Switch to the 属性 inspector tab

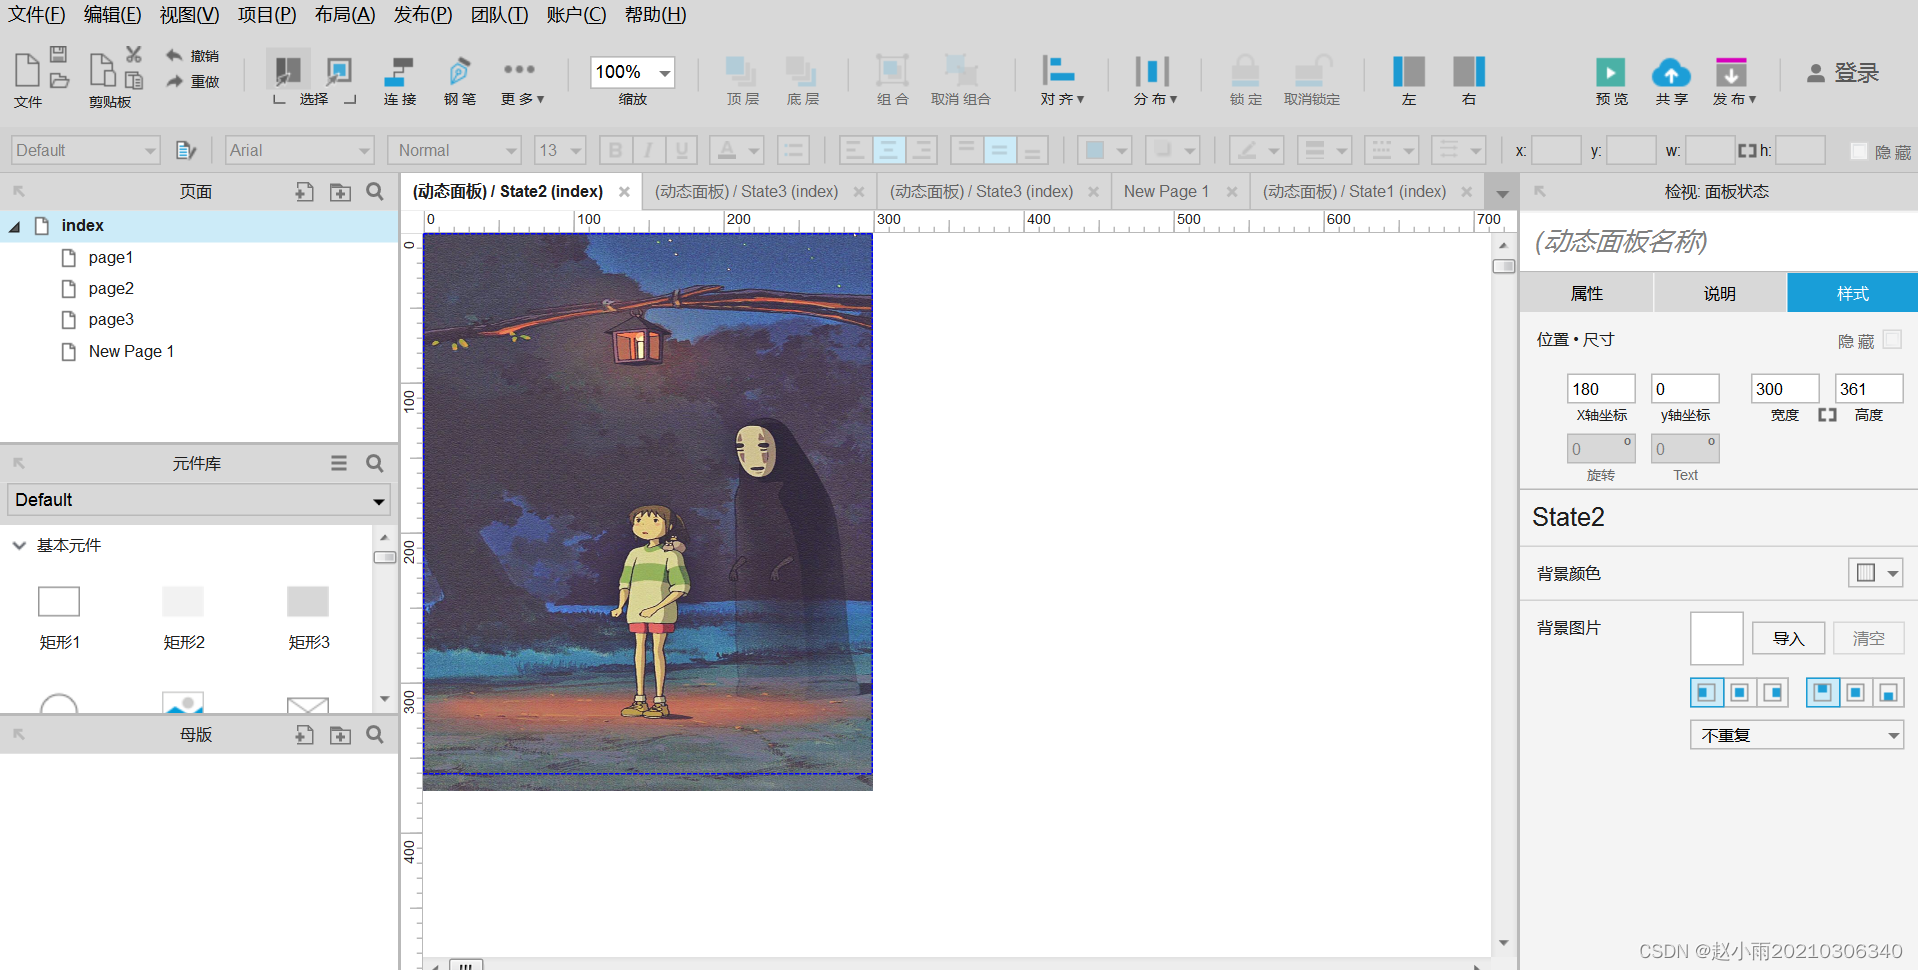click(x=1586, y=293)
